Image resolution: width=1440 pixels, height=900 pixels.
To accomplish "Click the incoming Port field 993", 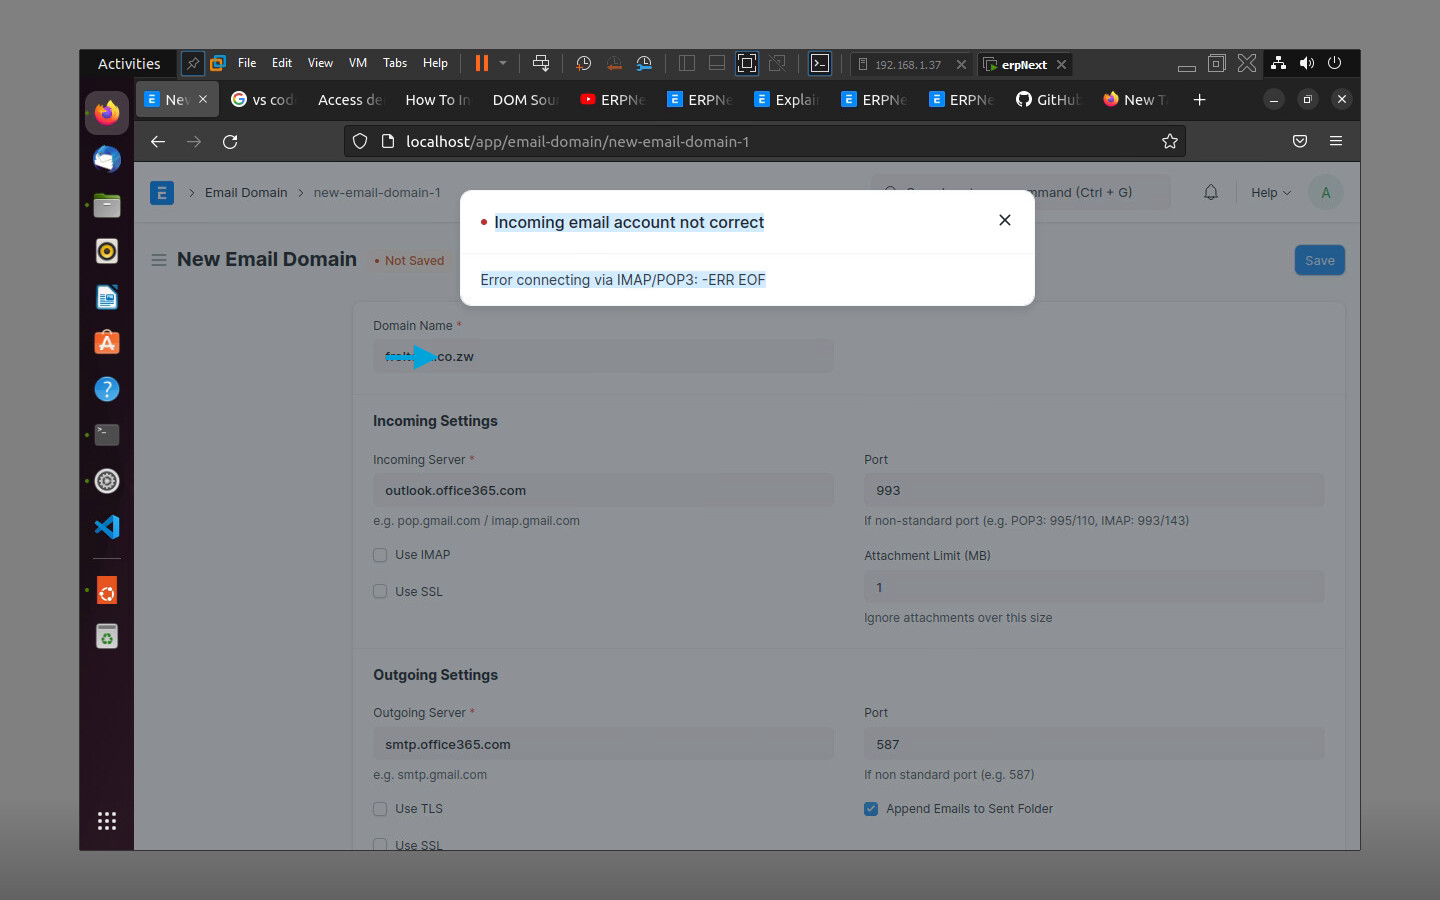I will 1094,490.
